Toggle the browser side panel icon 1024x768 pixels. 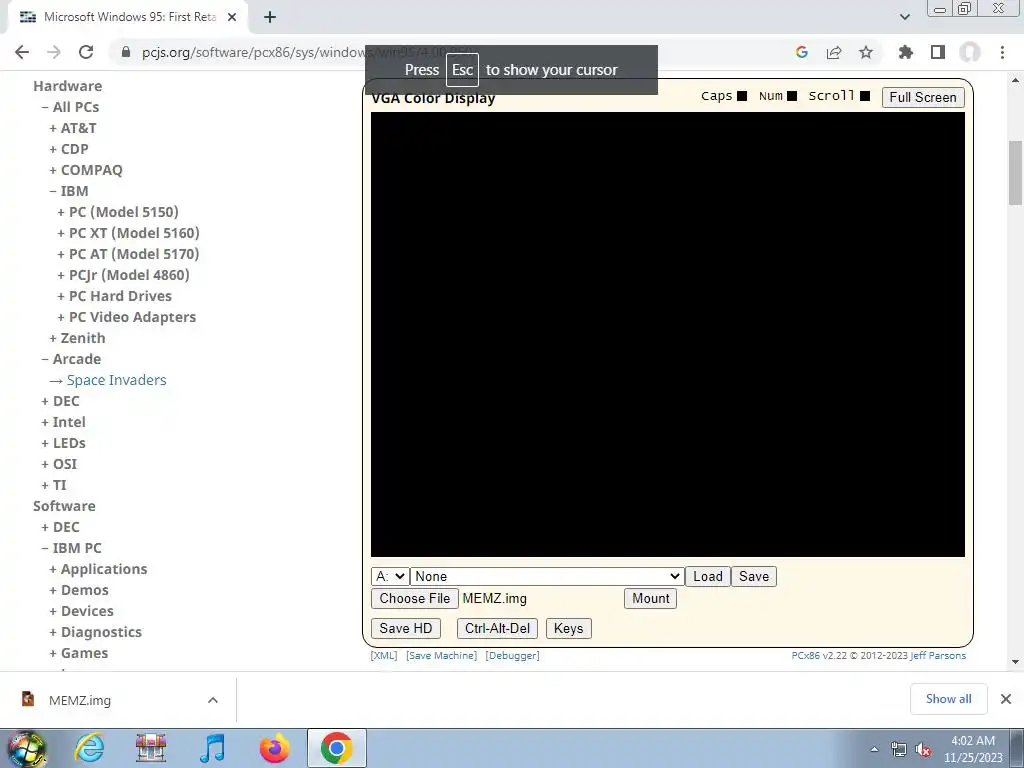(x=938, y=52)
